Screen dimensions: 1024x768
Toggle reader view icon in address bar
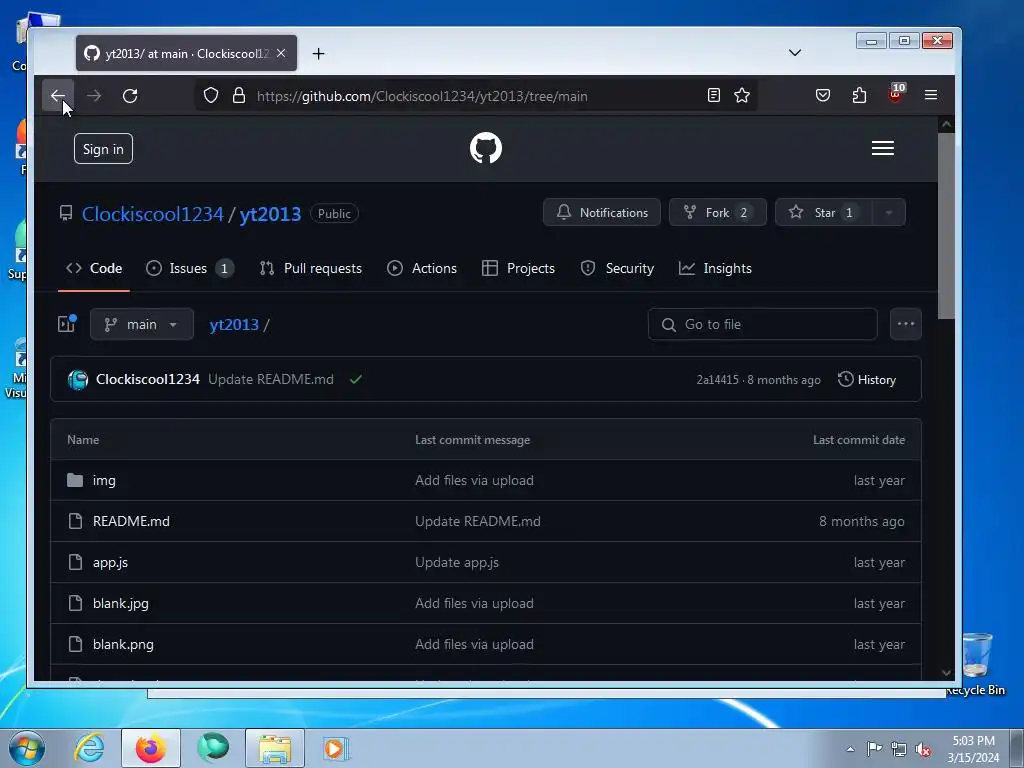coord(714,95)
